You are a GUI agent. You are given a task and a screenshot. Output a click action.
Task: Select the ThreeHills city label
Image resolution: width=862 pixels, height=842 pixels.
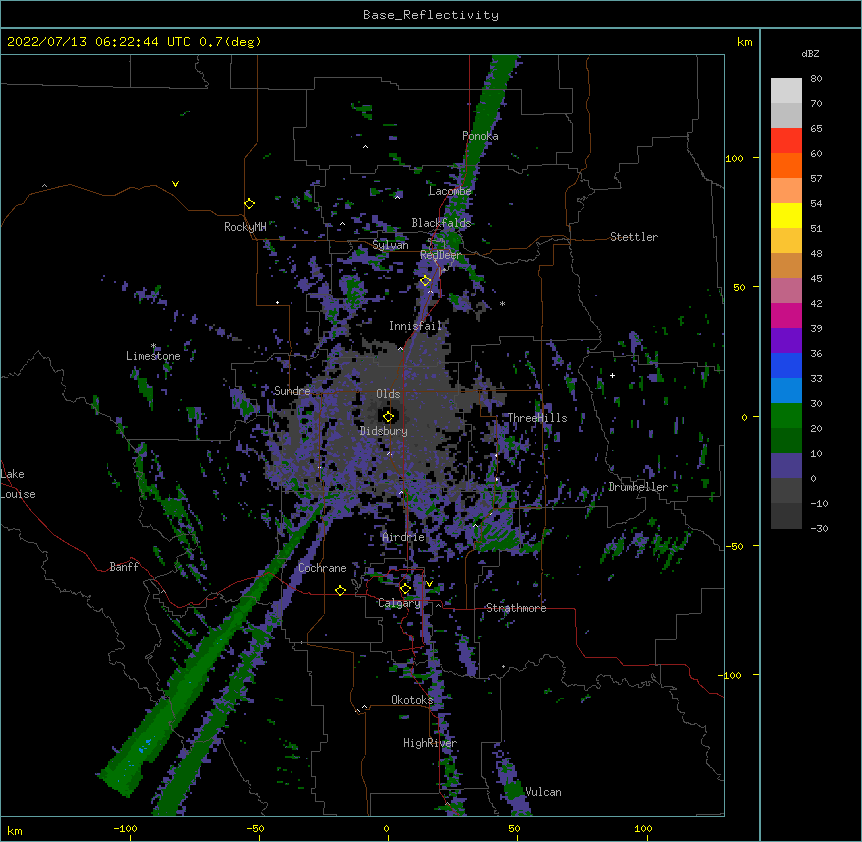click(537, 418)
